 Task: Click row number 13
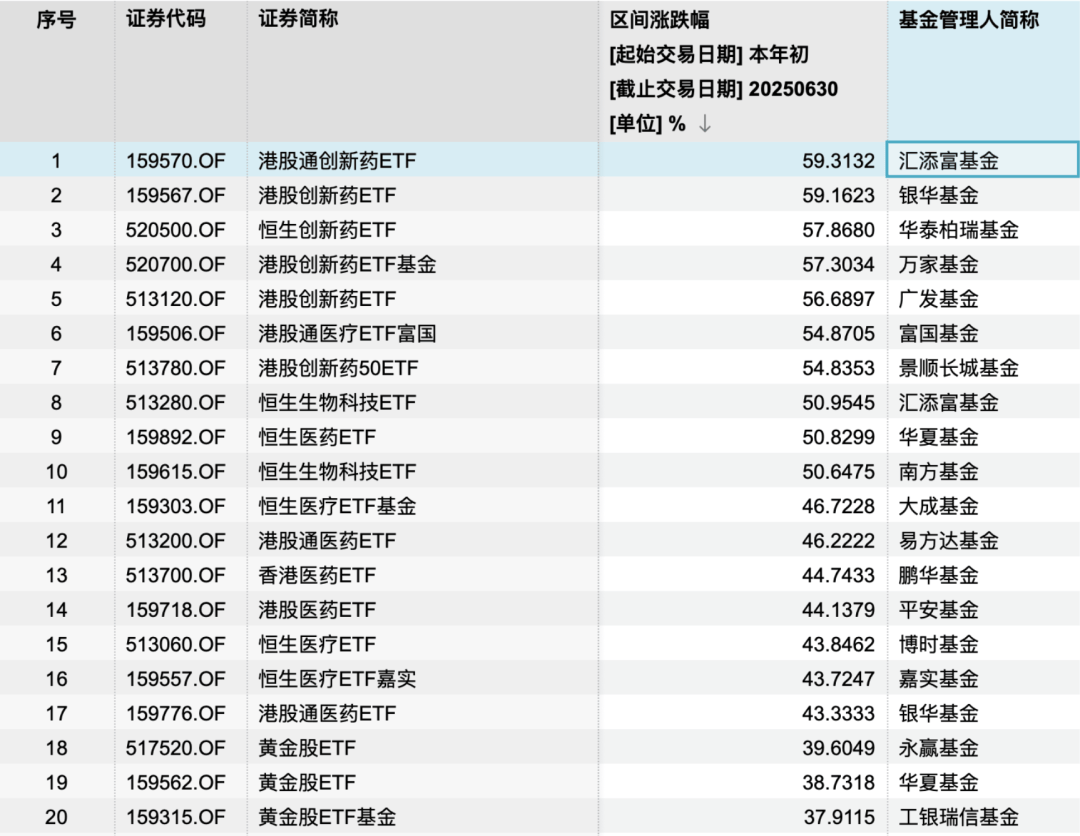click(x=56, y=575)
